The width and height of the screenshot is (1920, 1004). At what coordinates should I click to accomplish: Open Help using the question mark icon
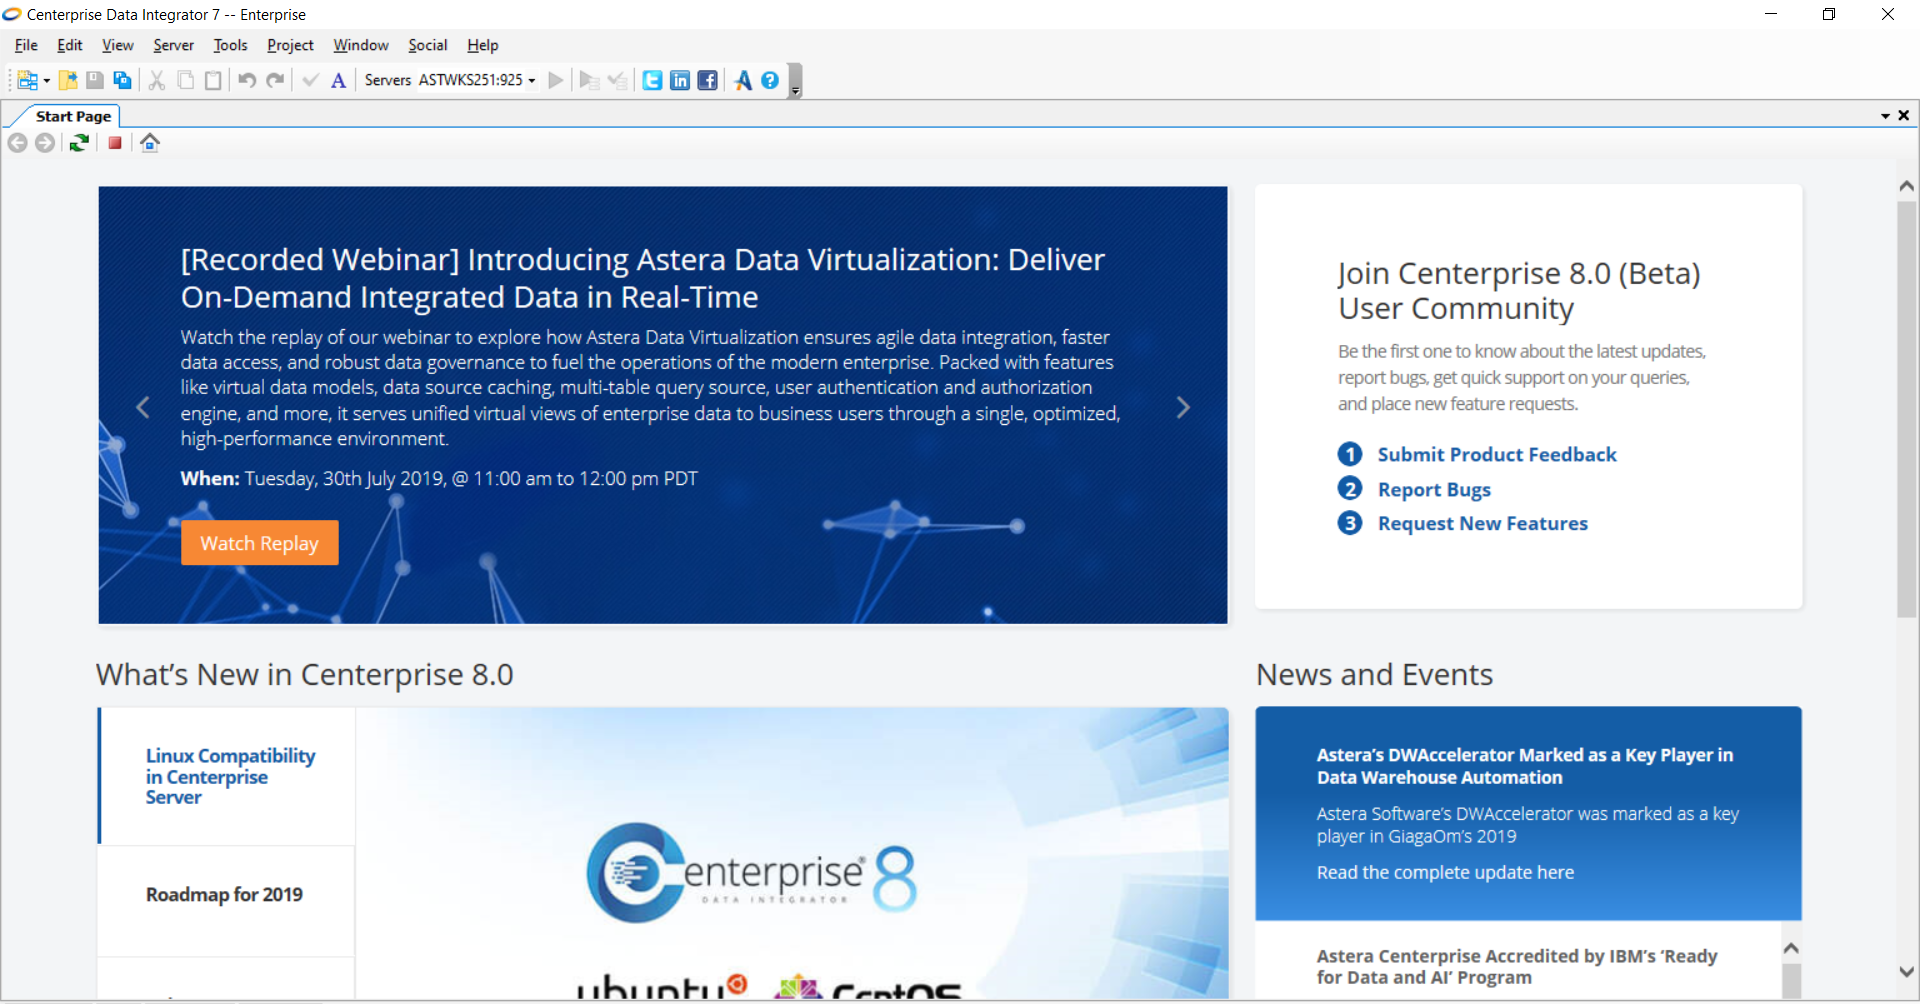tap(769, 80)
